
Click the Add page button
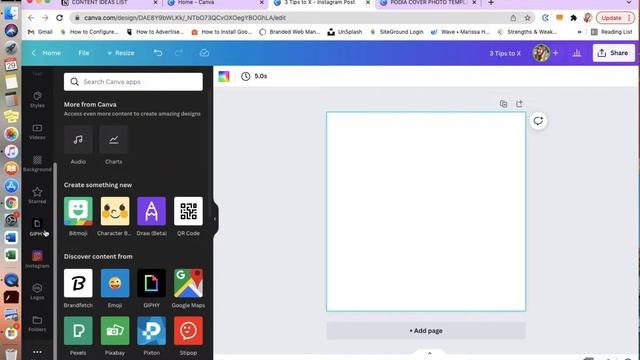[426, 331]
